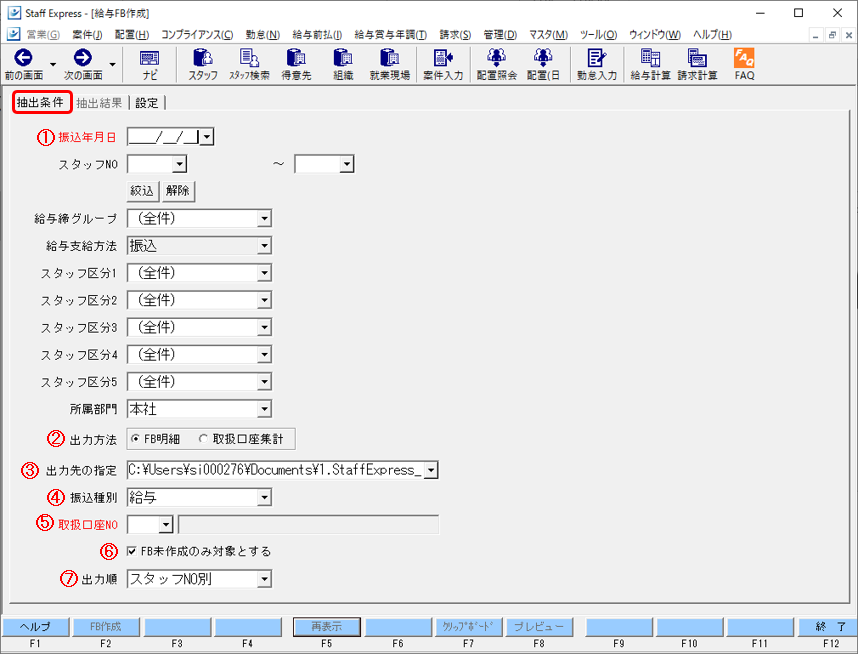Viewport: 858px width, 654px height.
Task: Open the 給与賞与年調(T) menu
Action: pos(390,34)
